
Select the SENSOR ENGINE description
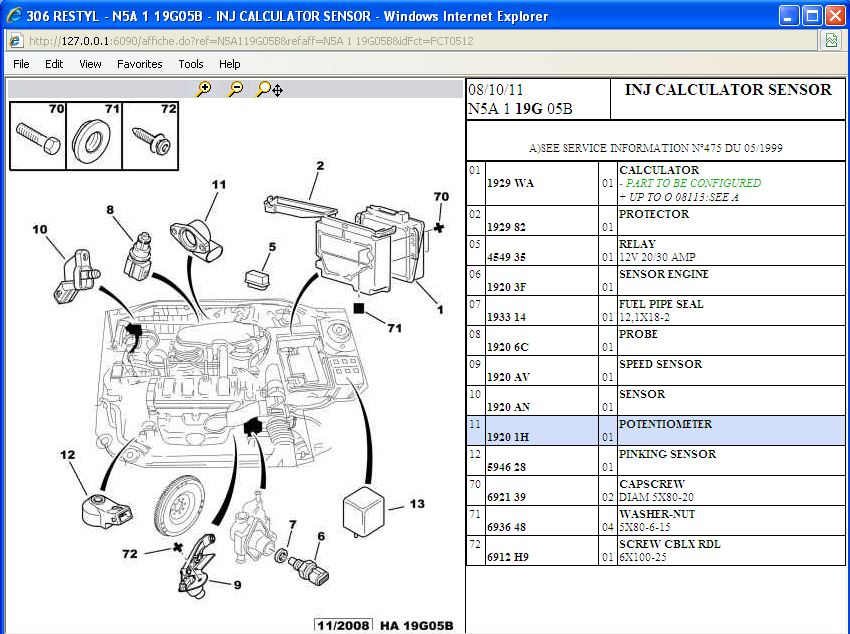pyautogui.click(x=664, y=274)
